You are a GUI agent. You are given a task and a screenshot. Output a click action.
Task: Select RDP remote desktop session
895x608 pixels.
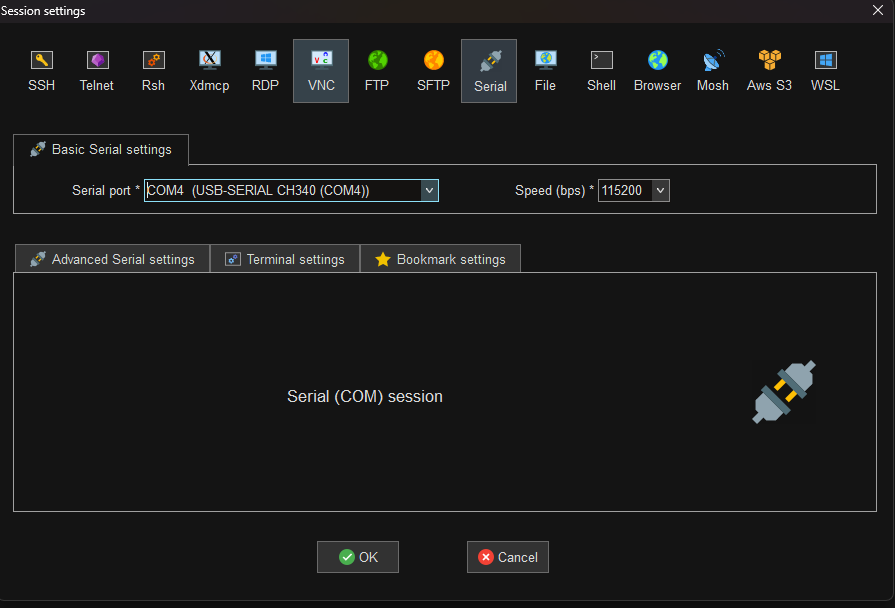pyautogui.click(x=265, y=71)
